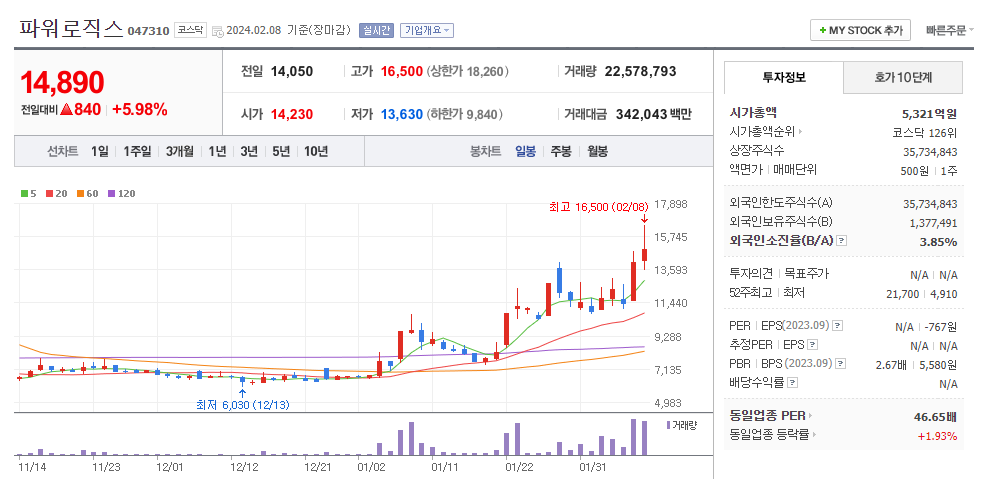Click the 저가 value 13,630
The image size is (983, 479).
click(401, 115)
